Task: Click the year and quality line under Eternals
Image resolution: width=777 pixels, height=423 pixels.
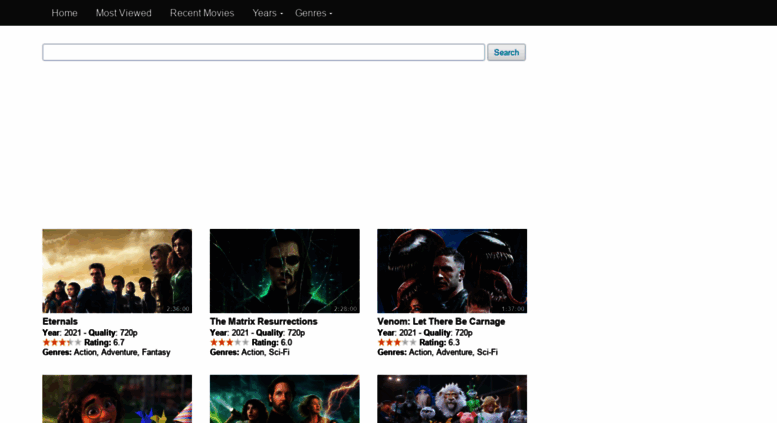Action: (90, 332)
